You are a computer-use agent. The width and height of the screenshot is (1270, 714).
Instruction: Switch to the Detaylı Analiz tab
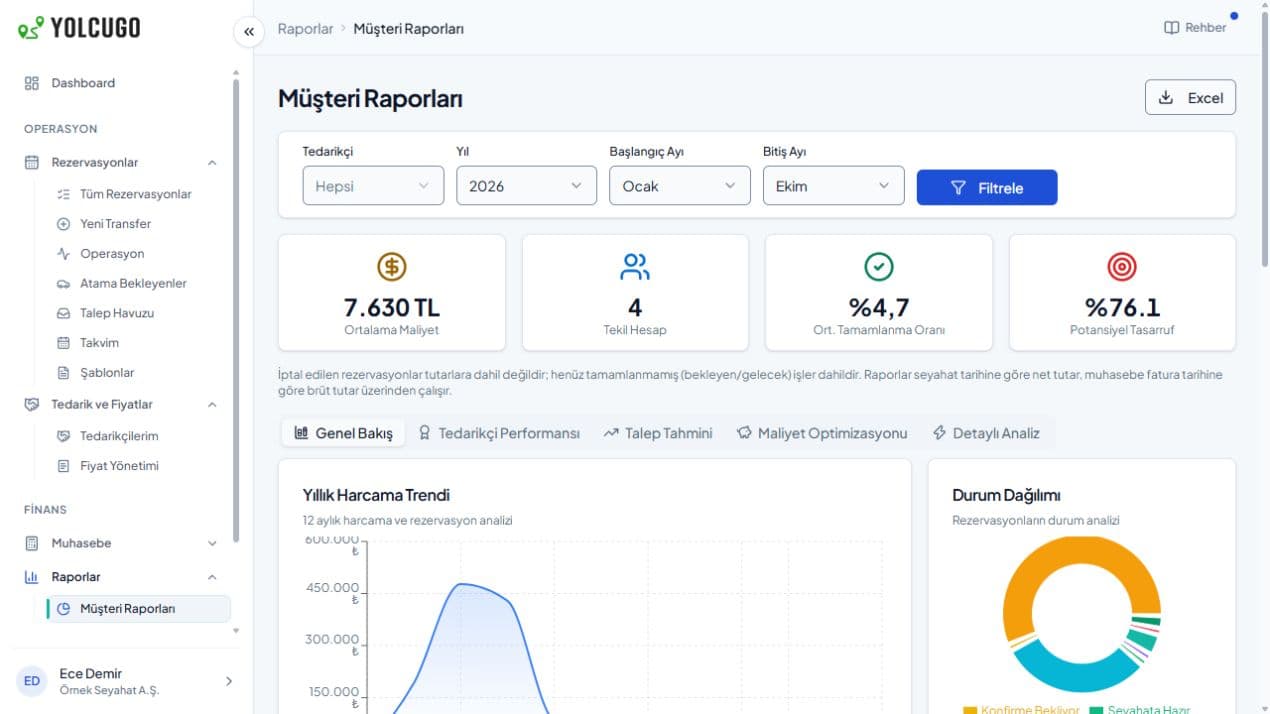[x=986, y=433]
